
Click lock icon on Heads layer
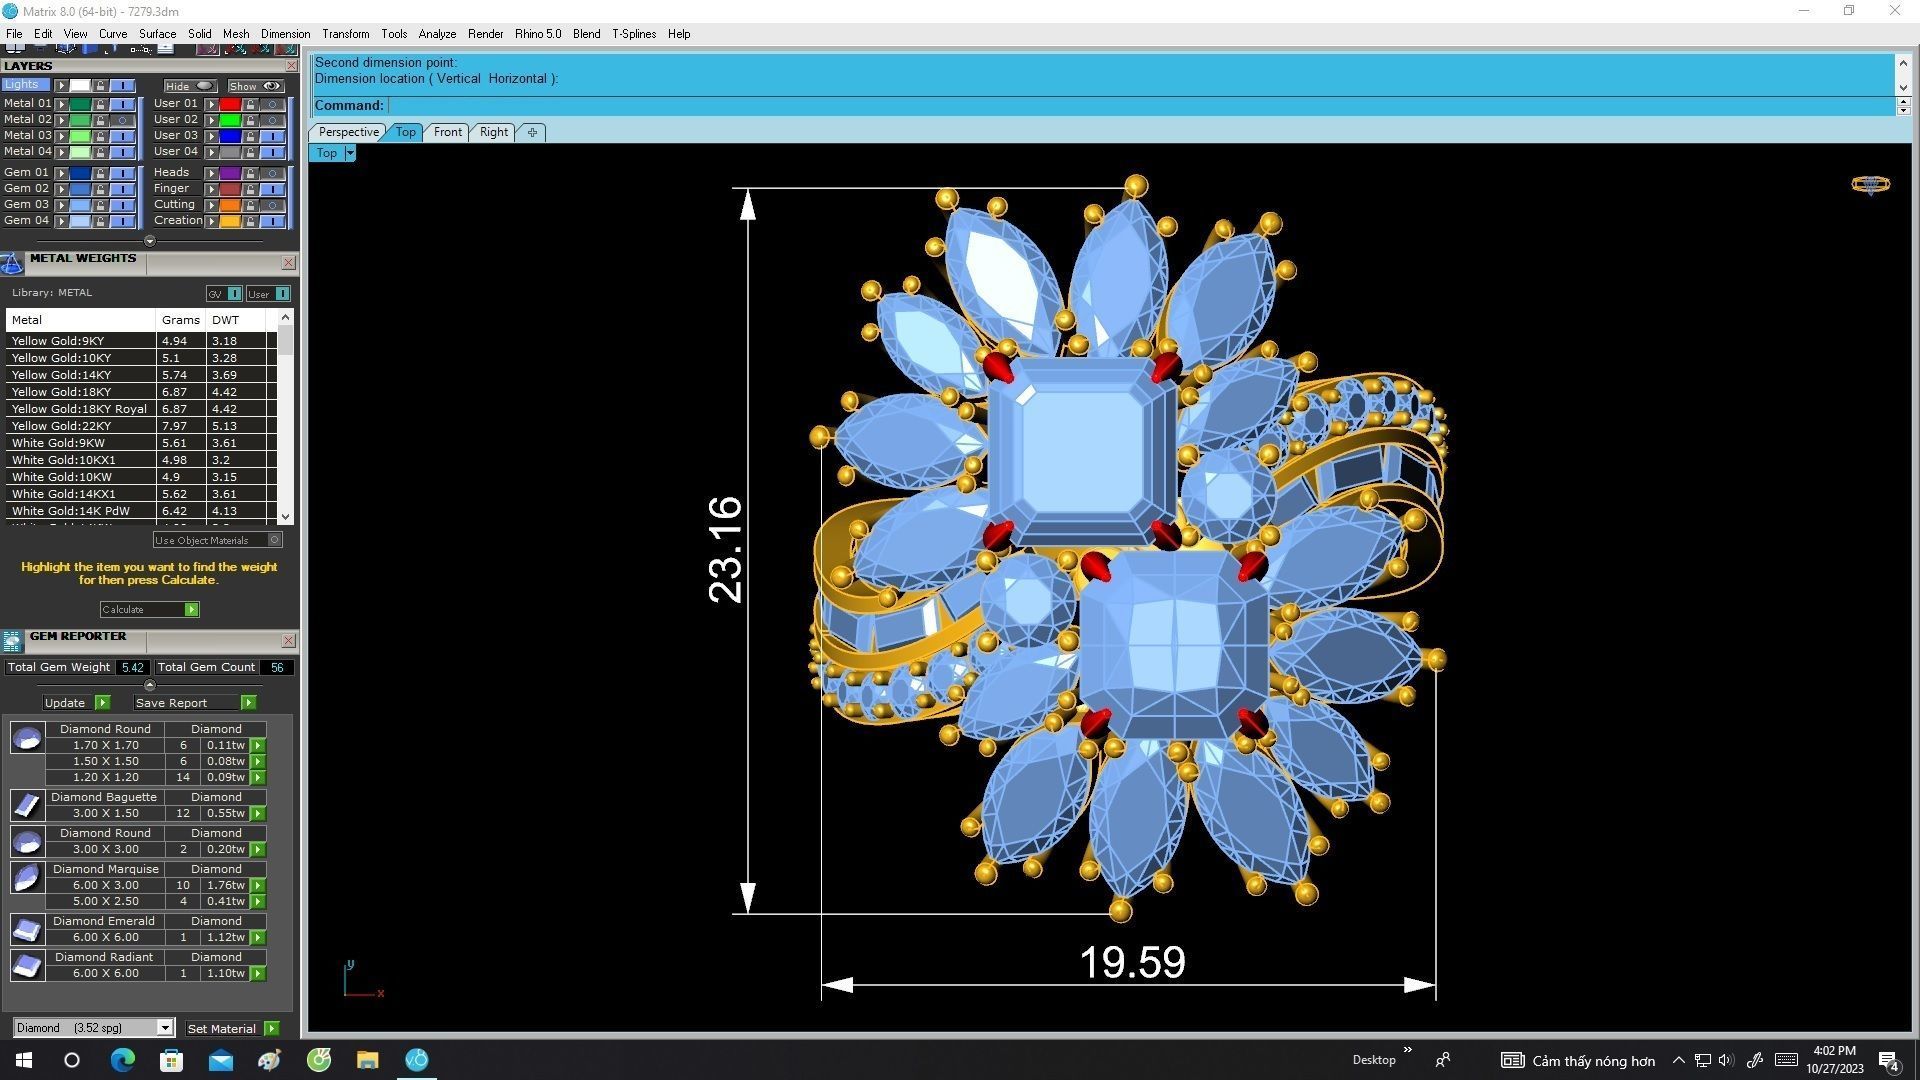(x=250, y=173)
